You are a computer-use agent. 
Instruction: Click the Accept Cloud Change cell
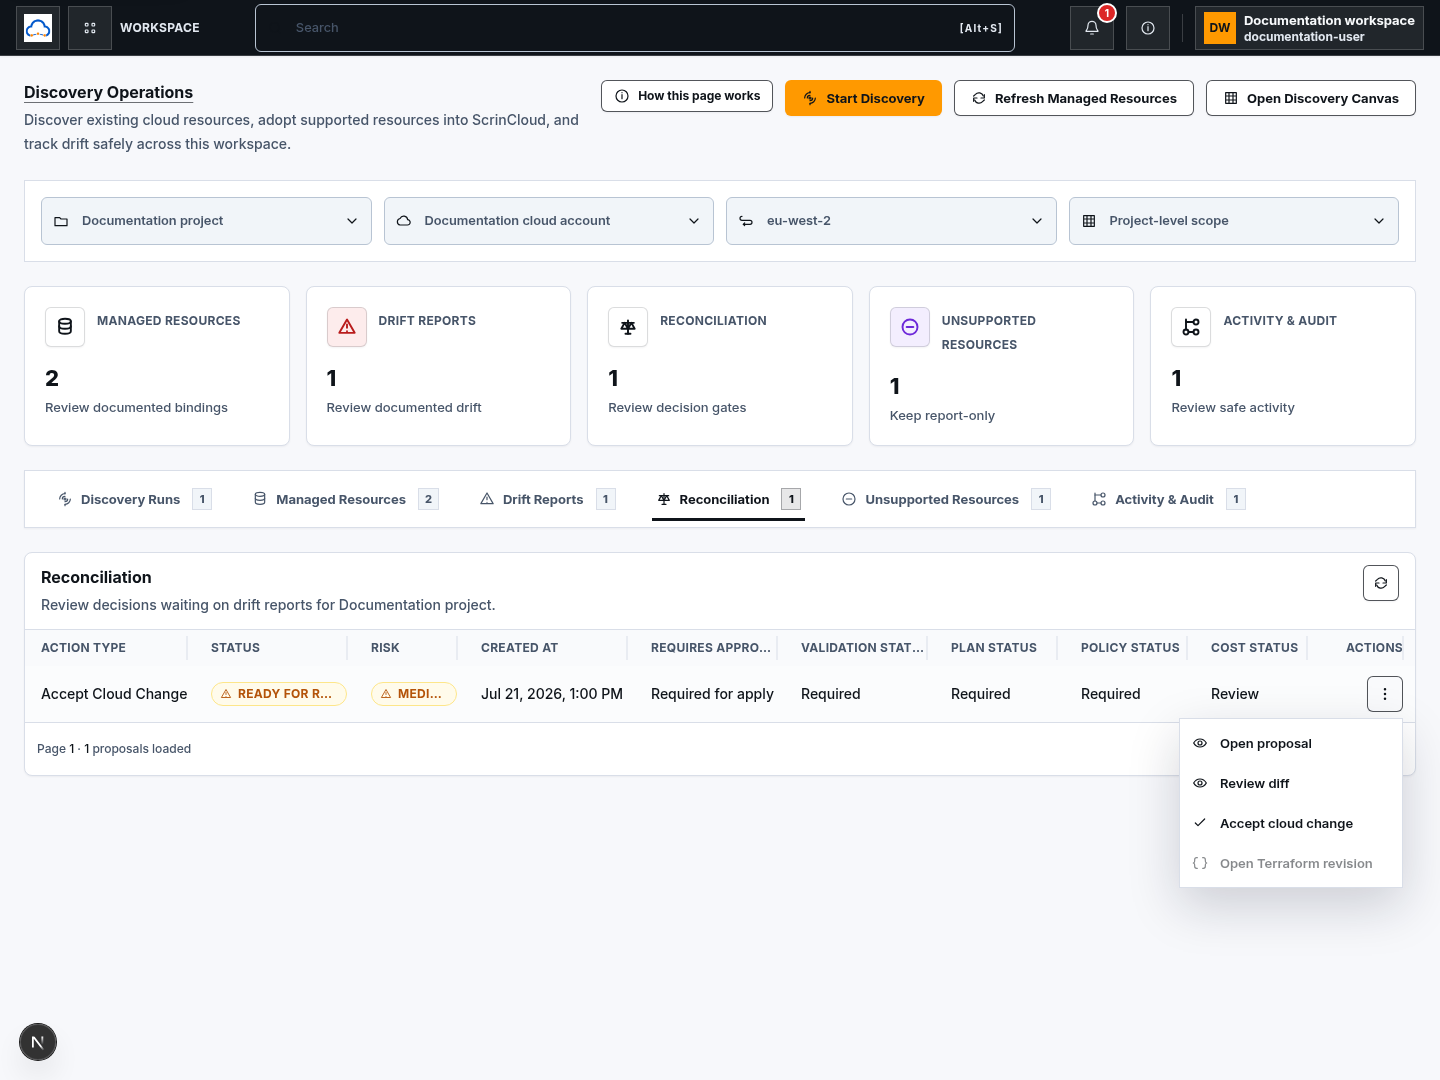coord(114,694)
